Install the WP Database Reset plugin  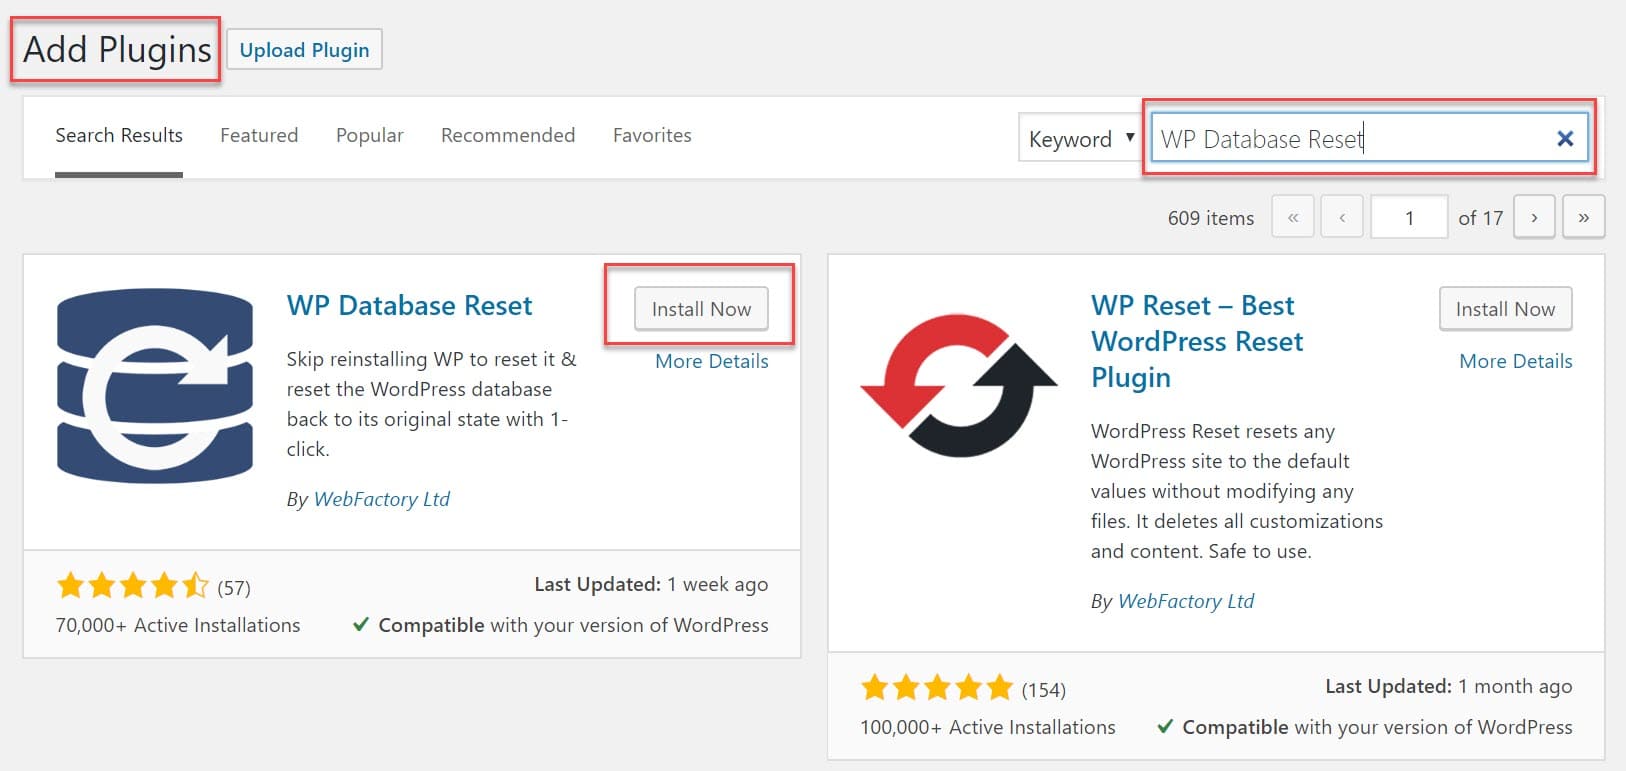[701, 309]
